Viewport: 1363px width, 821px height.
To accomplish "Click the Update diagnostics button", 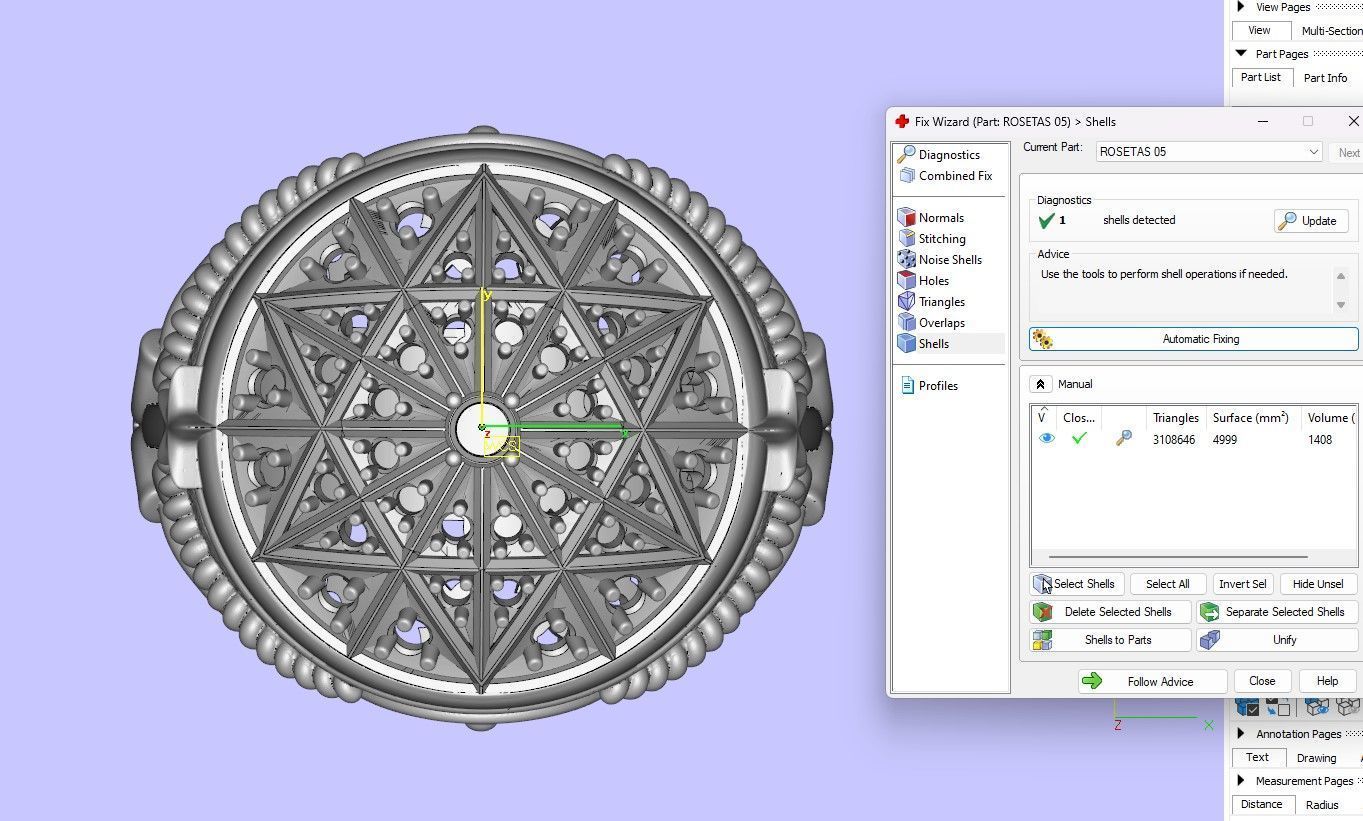I will pyautogui.click(x=1311, y=221).
